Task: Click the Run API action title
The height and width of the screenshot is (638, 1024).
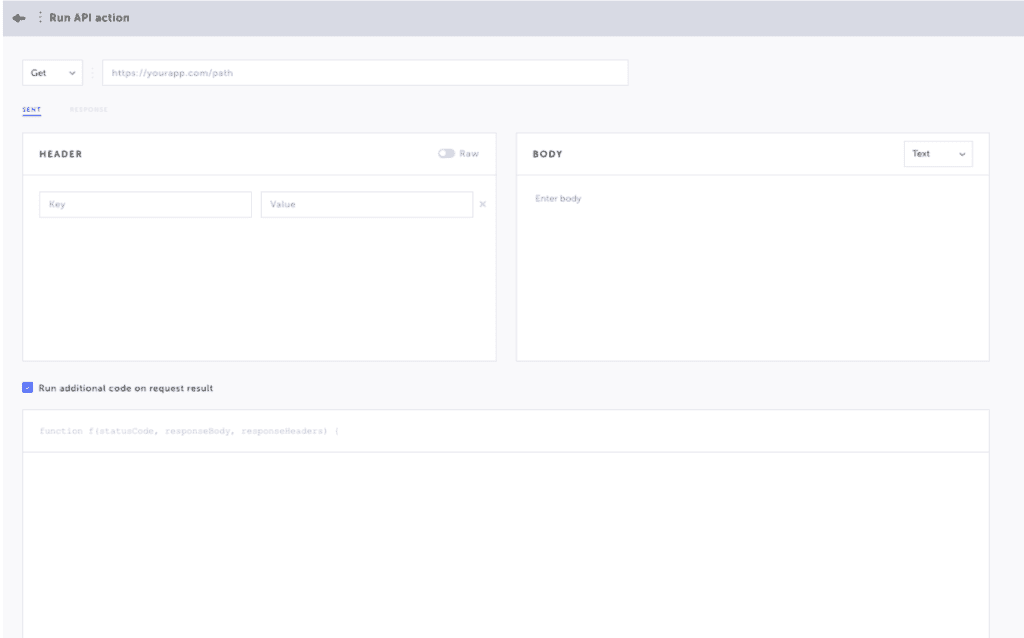Action: coord(92,17)
